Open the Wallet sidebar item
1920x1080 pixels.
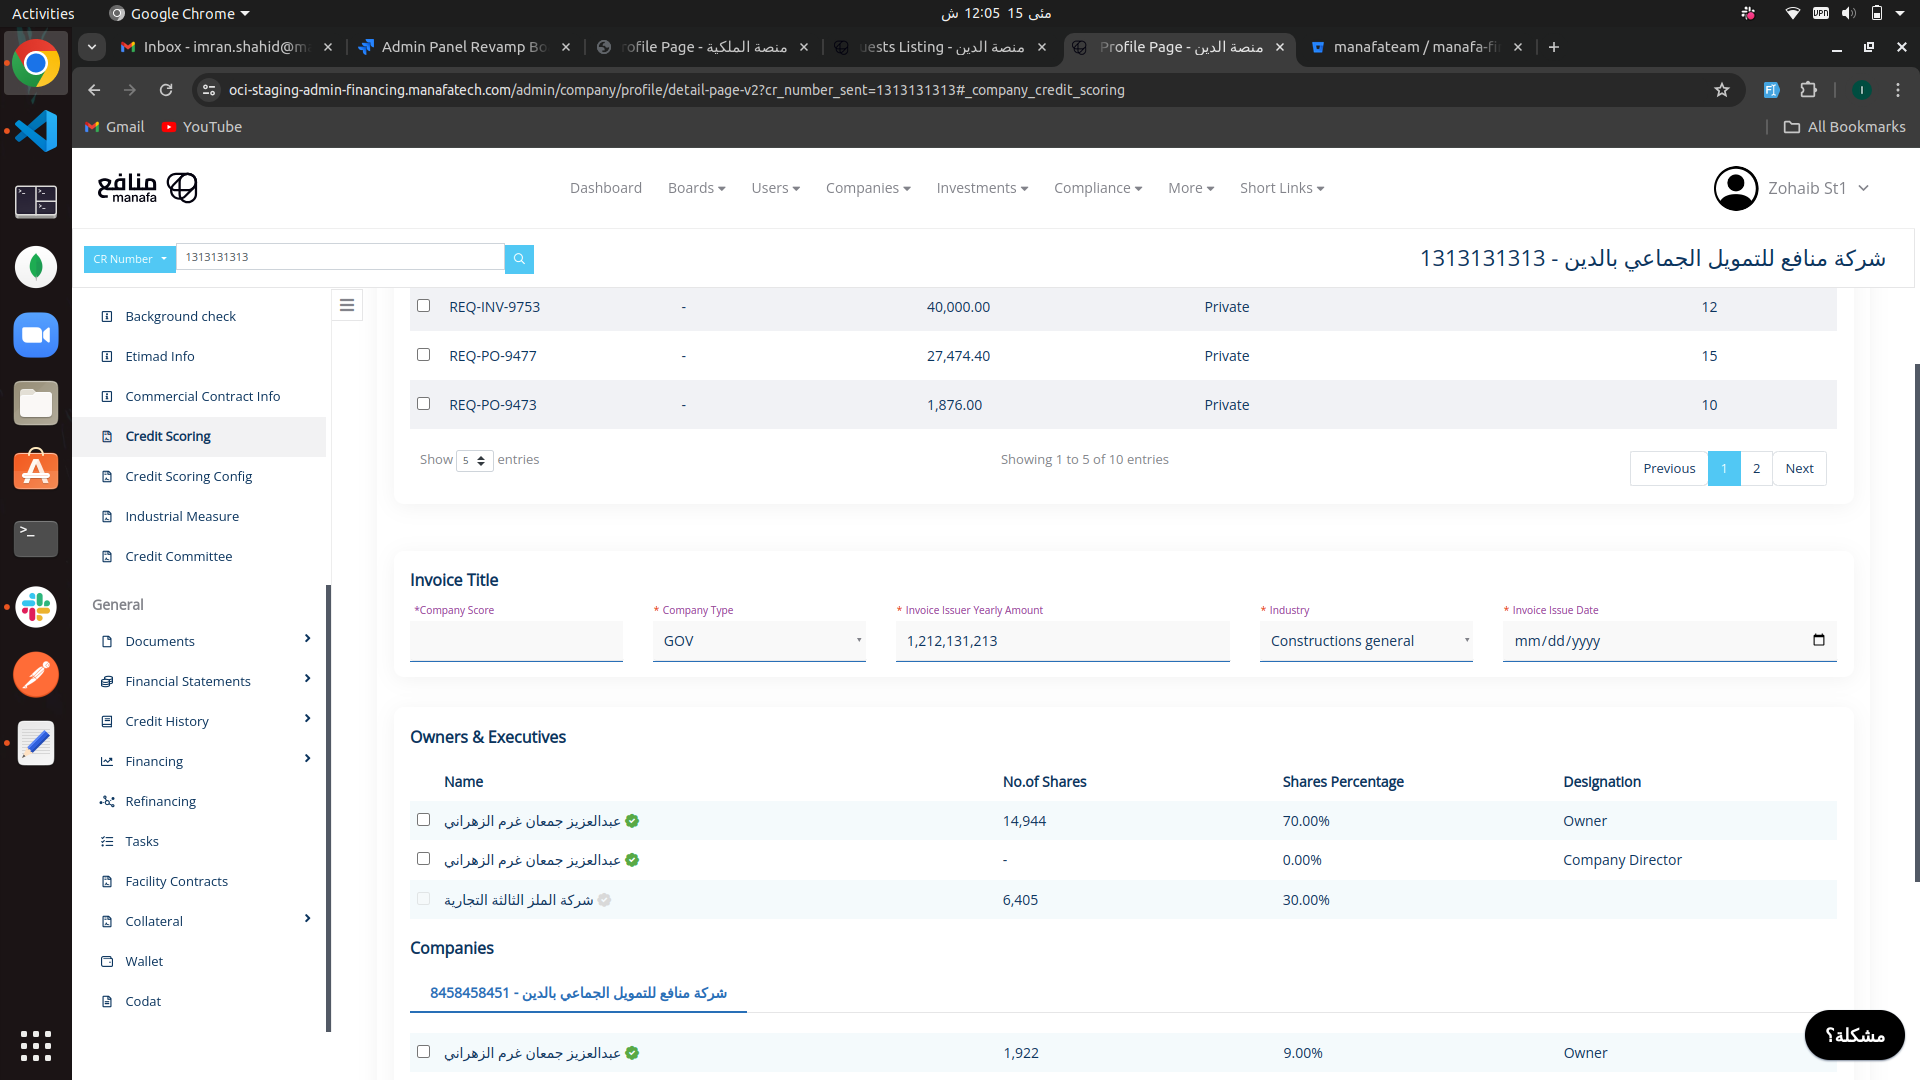click(143, 961)
